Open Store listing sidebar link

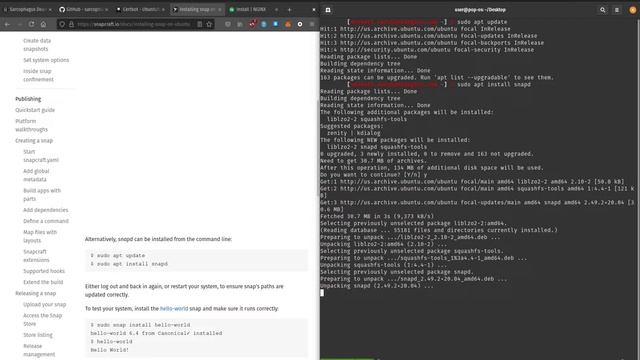[x=38, y=335]
